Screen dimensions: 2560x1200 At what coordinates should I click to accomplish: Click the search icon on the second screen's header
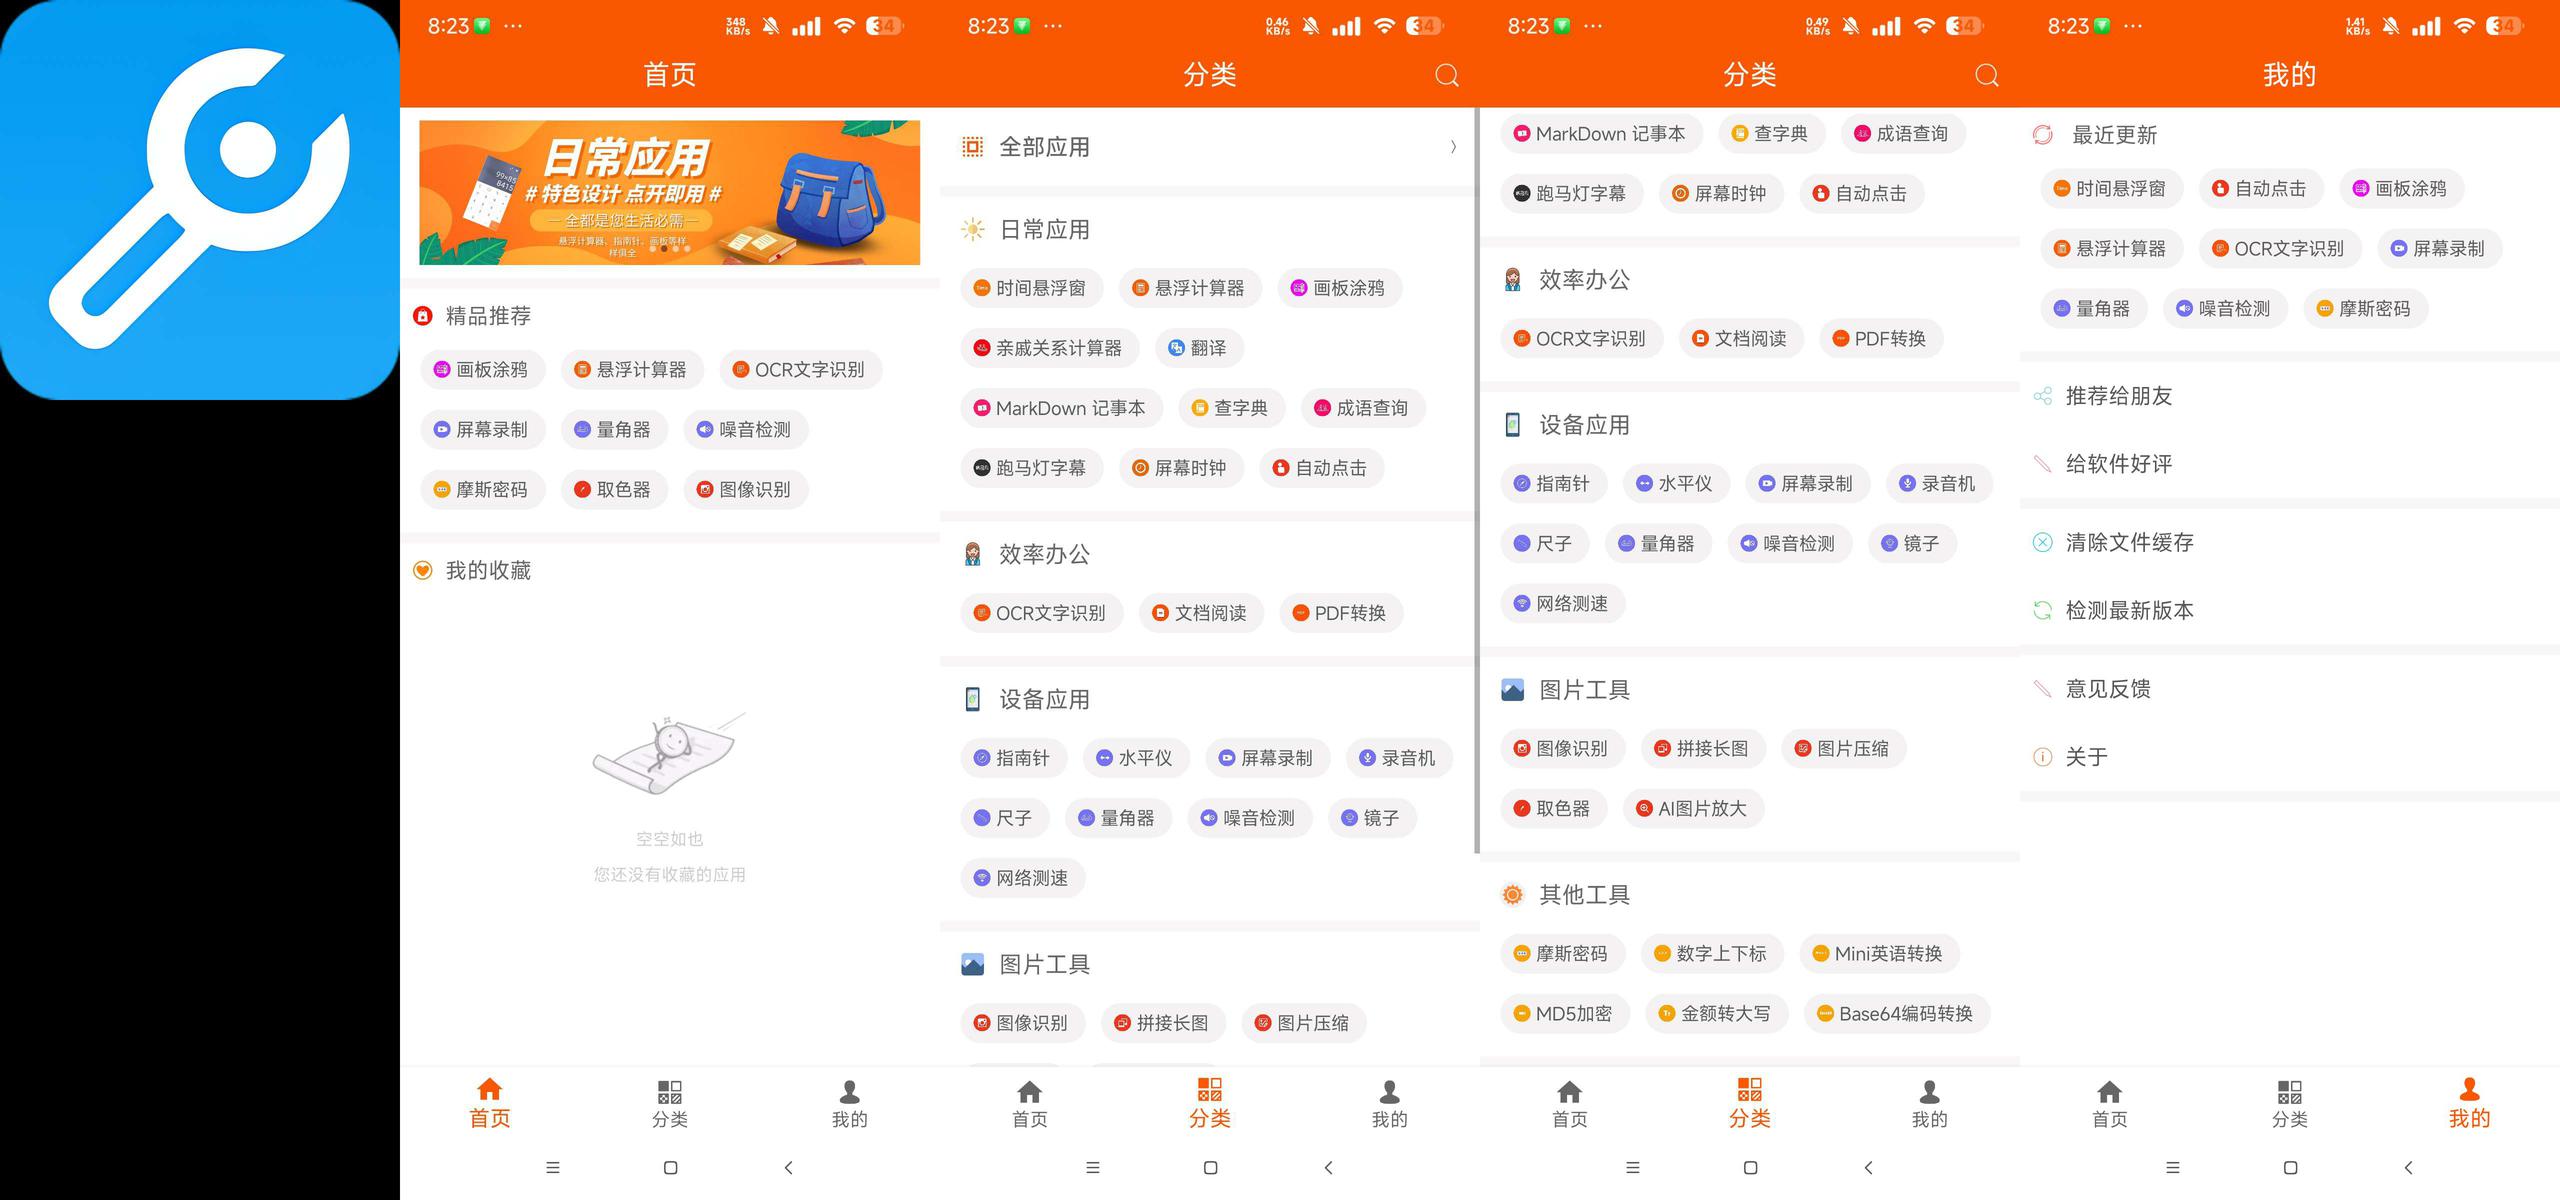coord(1446,75)
